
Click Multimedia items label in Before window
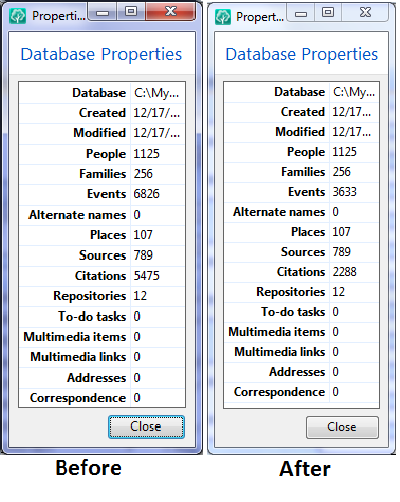coord(75,337)
